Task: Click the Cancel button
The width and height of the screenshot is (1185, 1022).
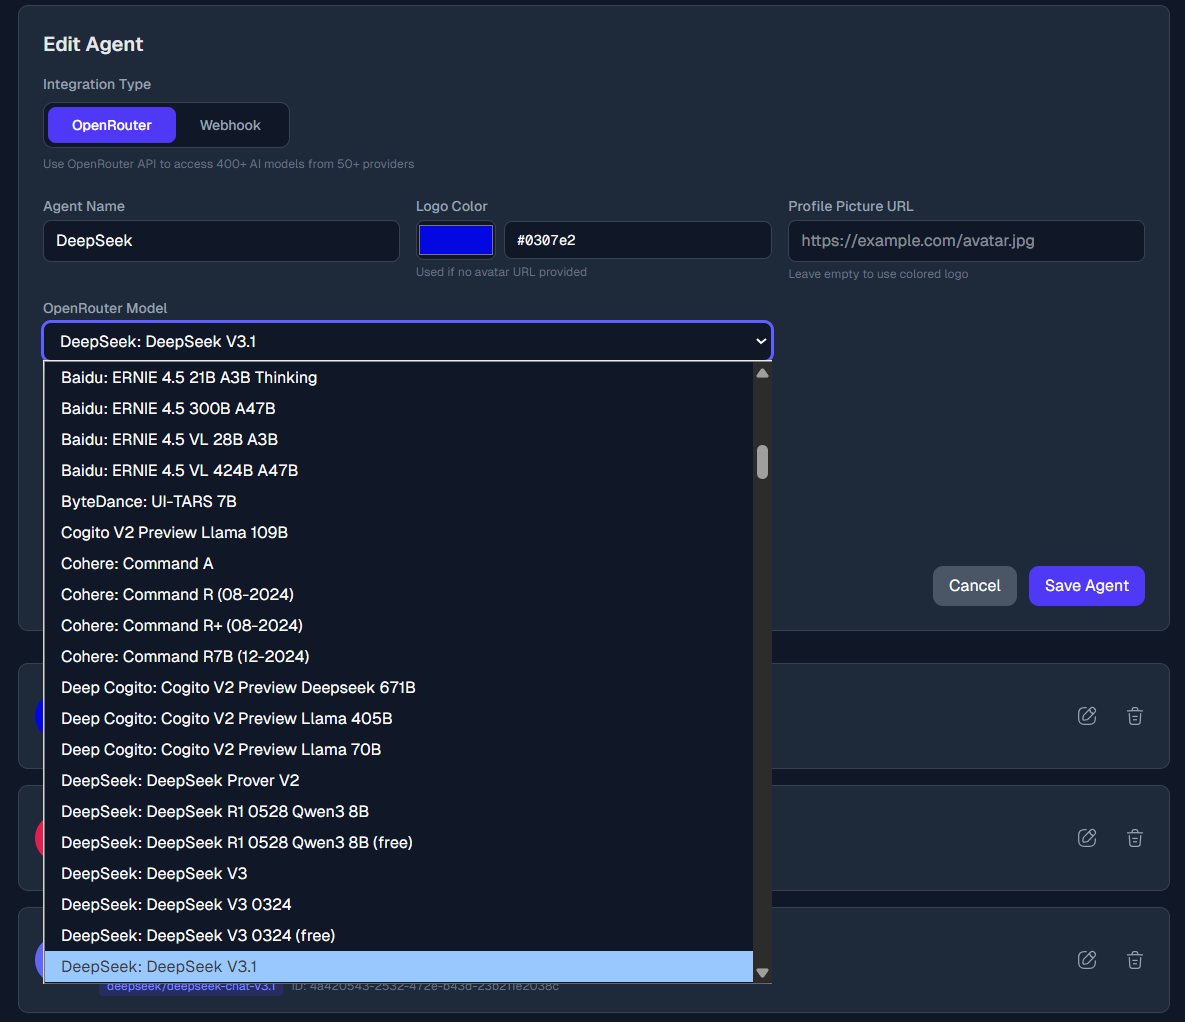Action: pos(974,586)
